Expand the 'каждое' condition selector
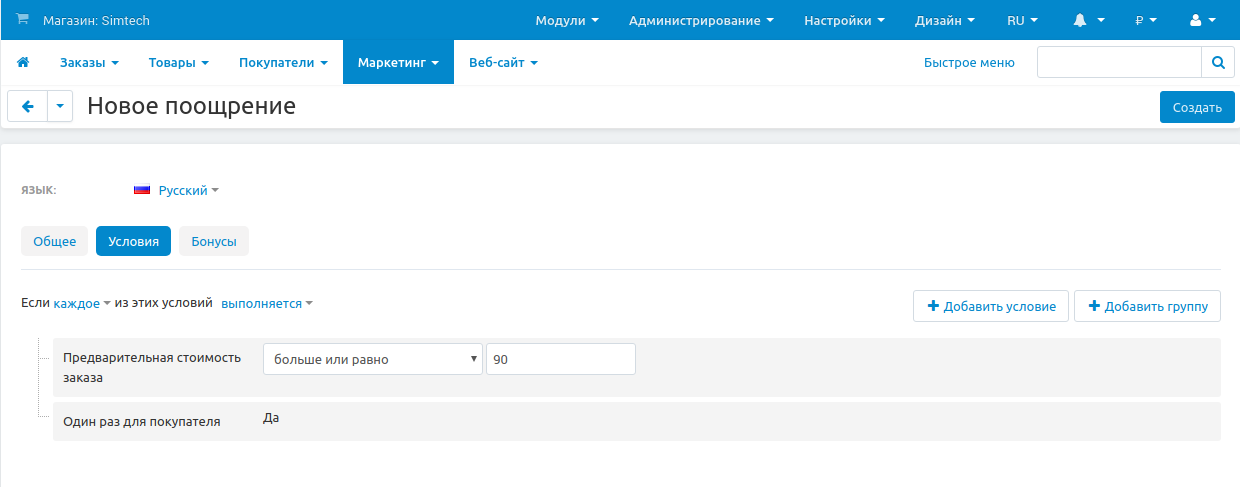Viewport: 1240px width, 487px height. coord(82,304)
